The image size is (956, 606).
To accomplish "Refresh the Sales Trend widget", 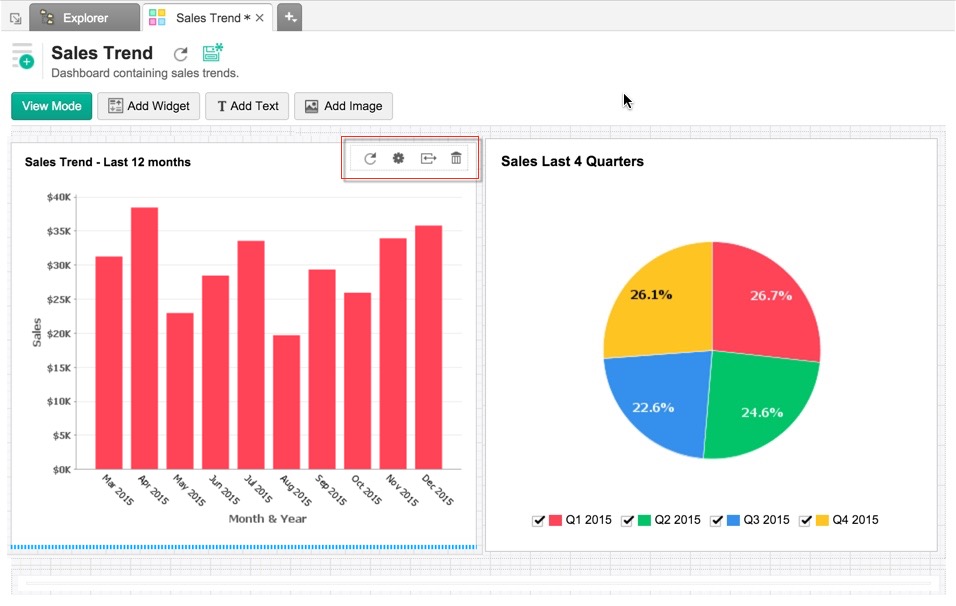I will (370, 158).
